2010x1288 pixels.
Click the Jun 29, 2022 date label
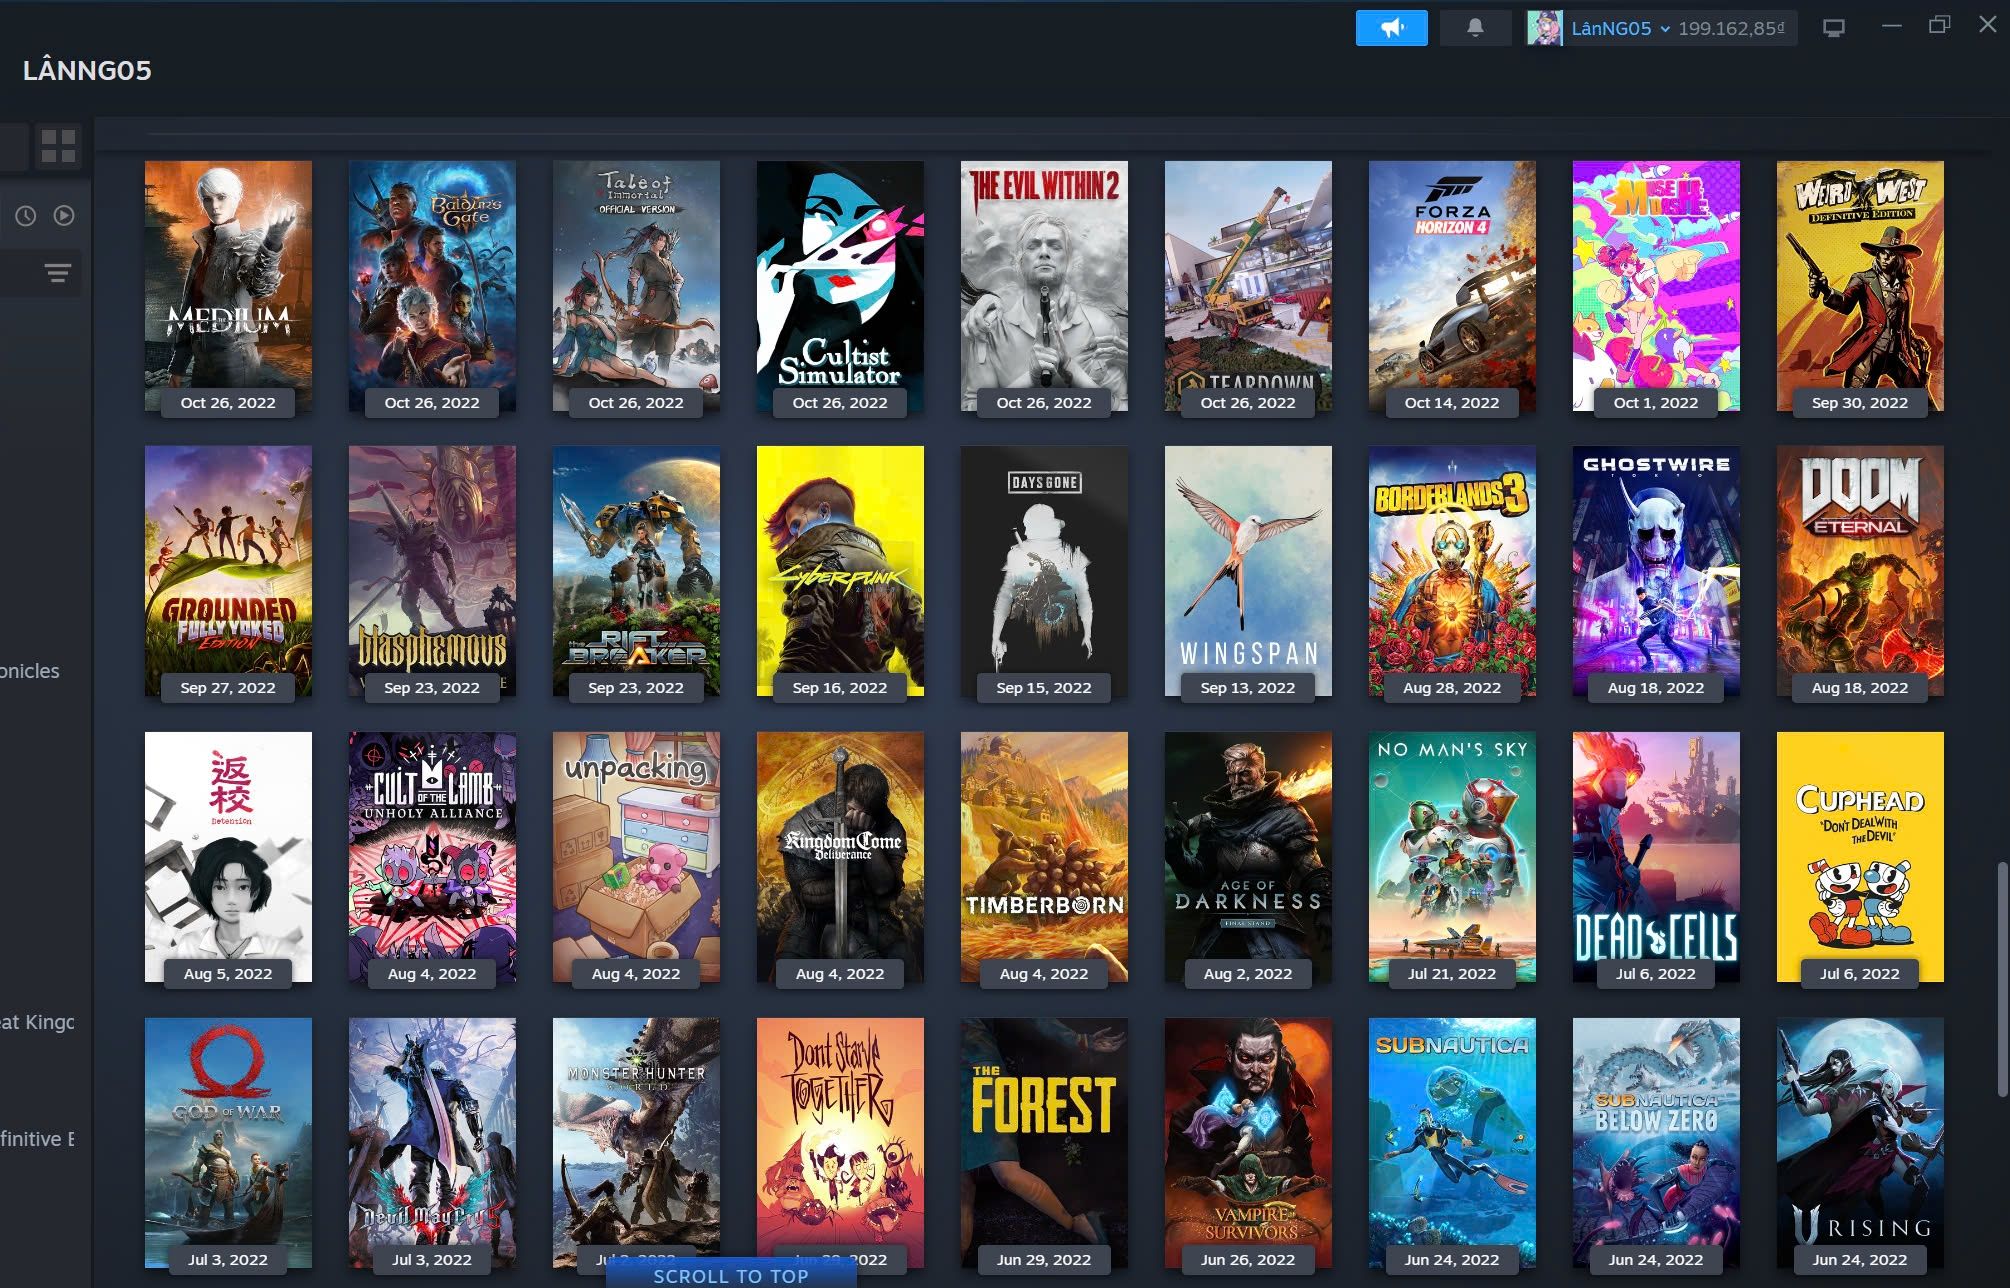[1044, 1259]
